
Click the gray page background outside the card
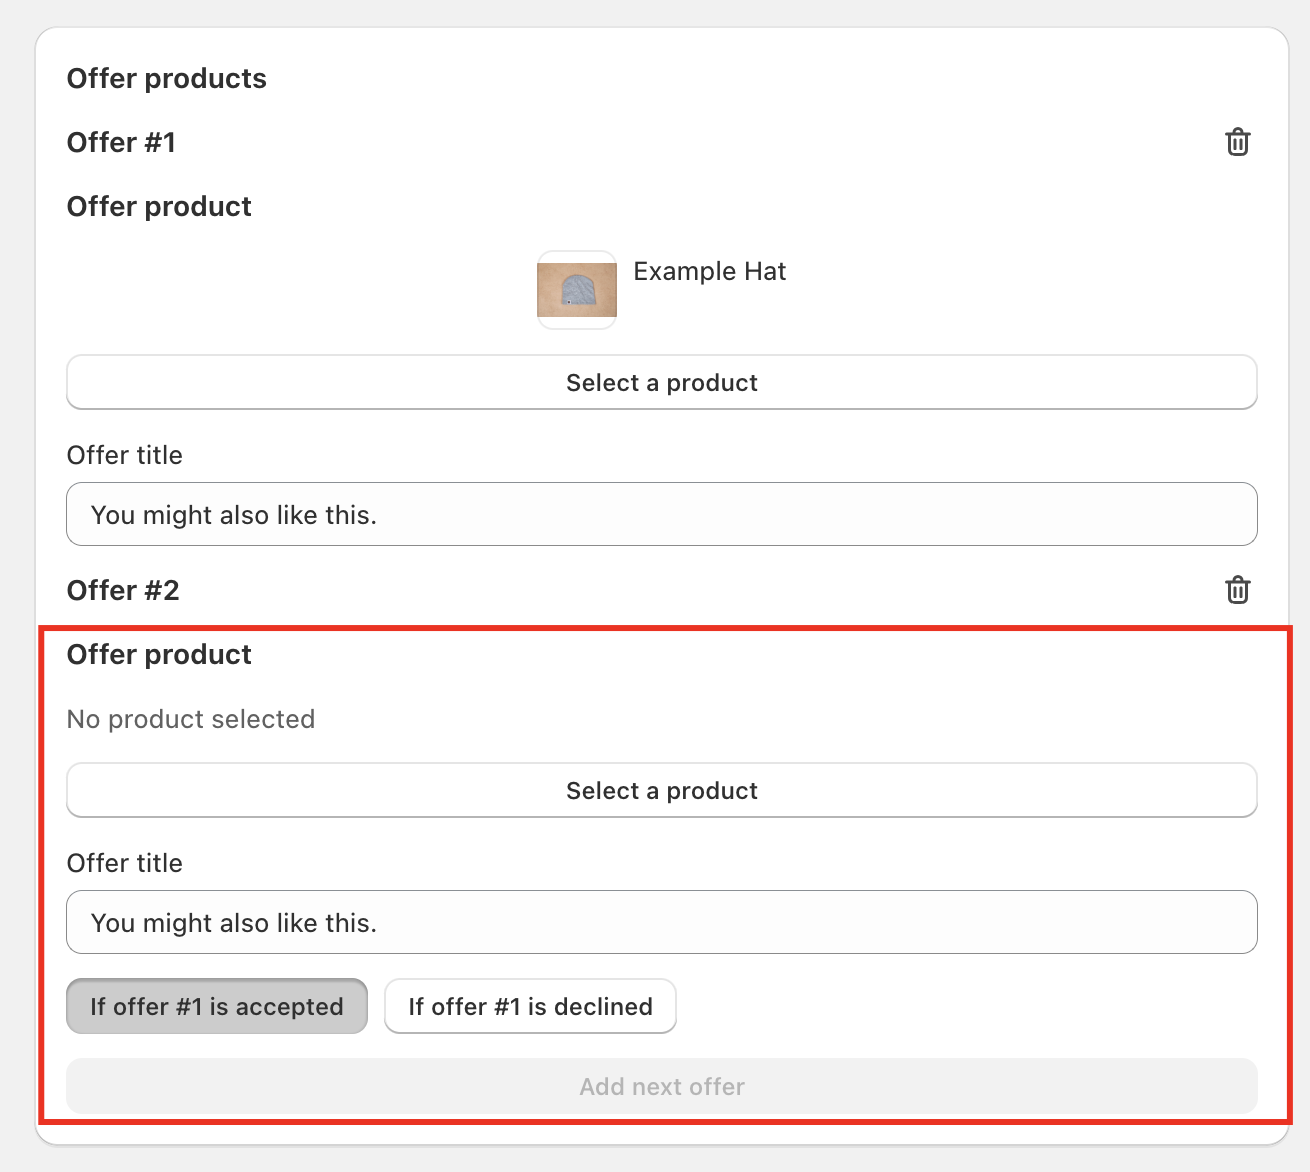(x=16, y=600)
